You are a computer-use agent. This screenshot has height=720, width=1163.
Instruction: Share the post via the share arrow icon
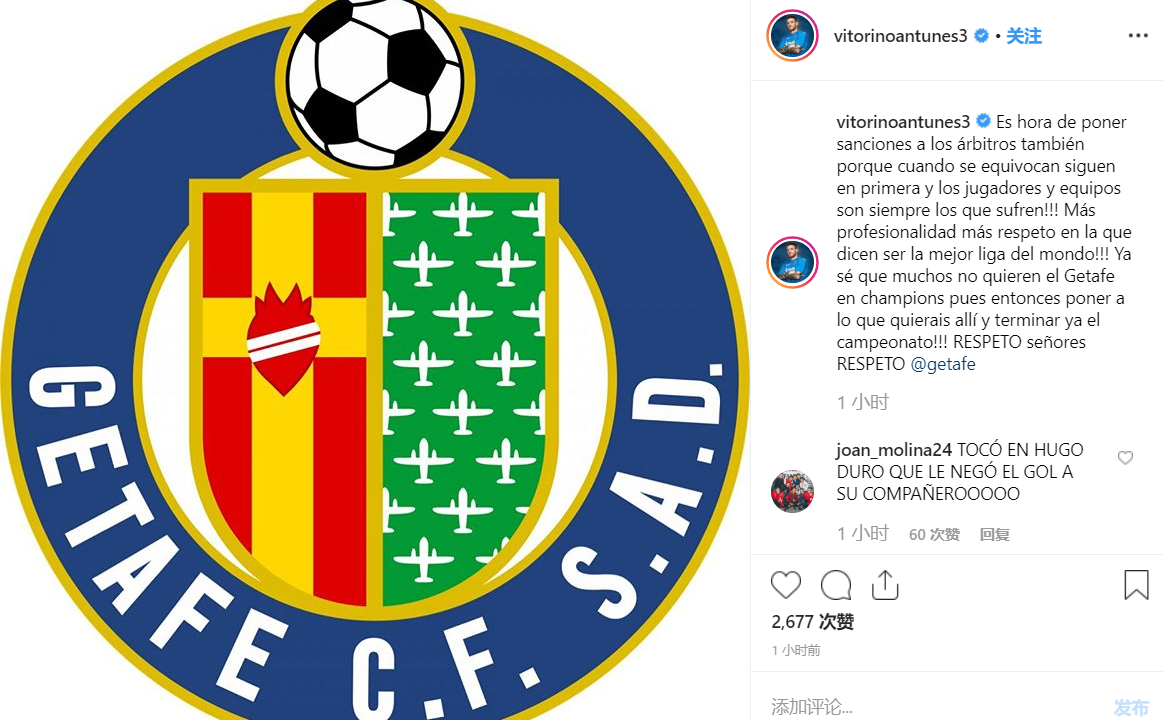click(x=885, y=584)
